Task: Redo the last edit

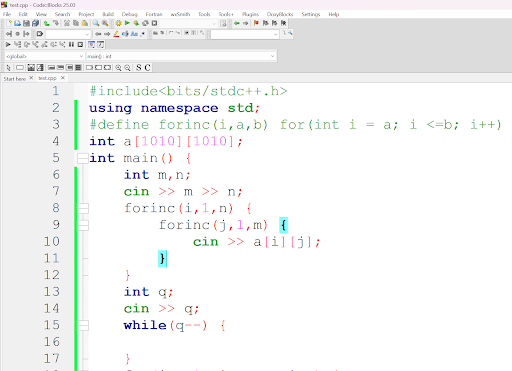Action: point(56,23)
